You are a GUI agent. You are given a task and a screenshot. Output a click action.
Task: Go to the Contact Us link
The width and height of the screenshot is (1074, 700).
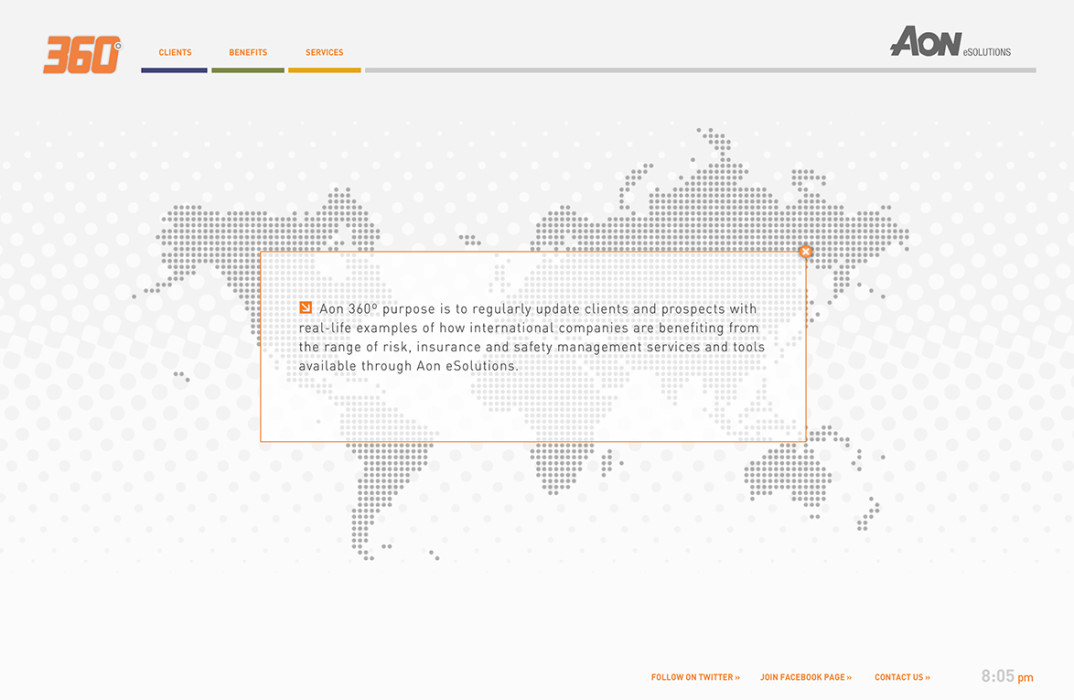click(902, 677)
